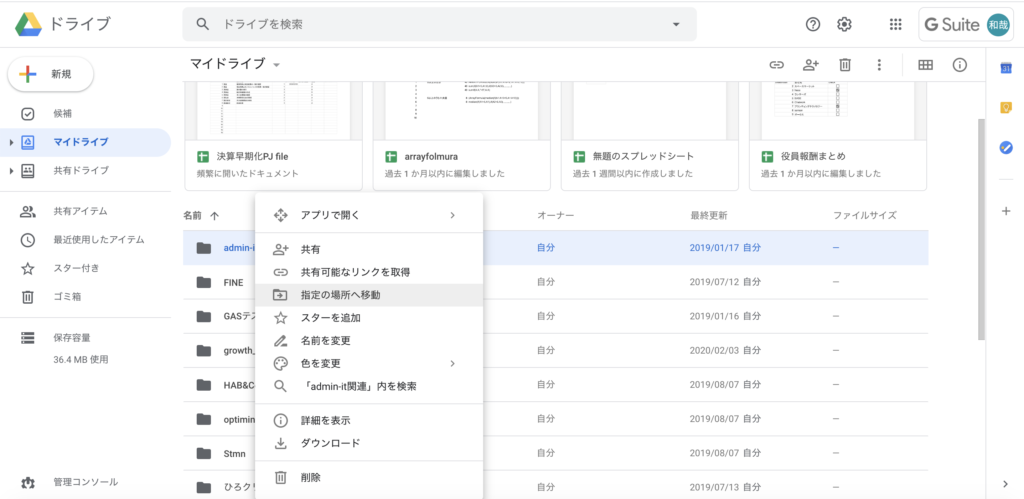
Task: Click the ファイルサイズ column header
Action: 865,215
